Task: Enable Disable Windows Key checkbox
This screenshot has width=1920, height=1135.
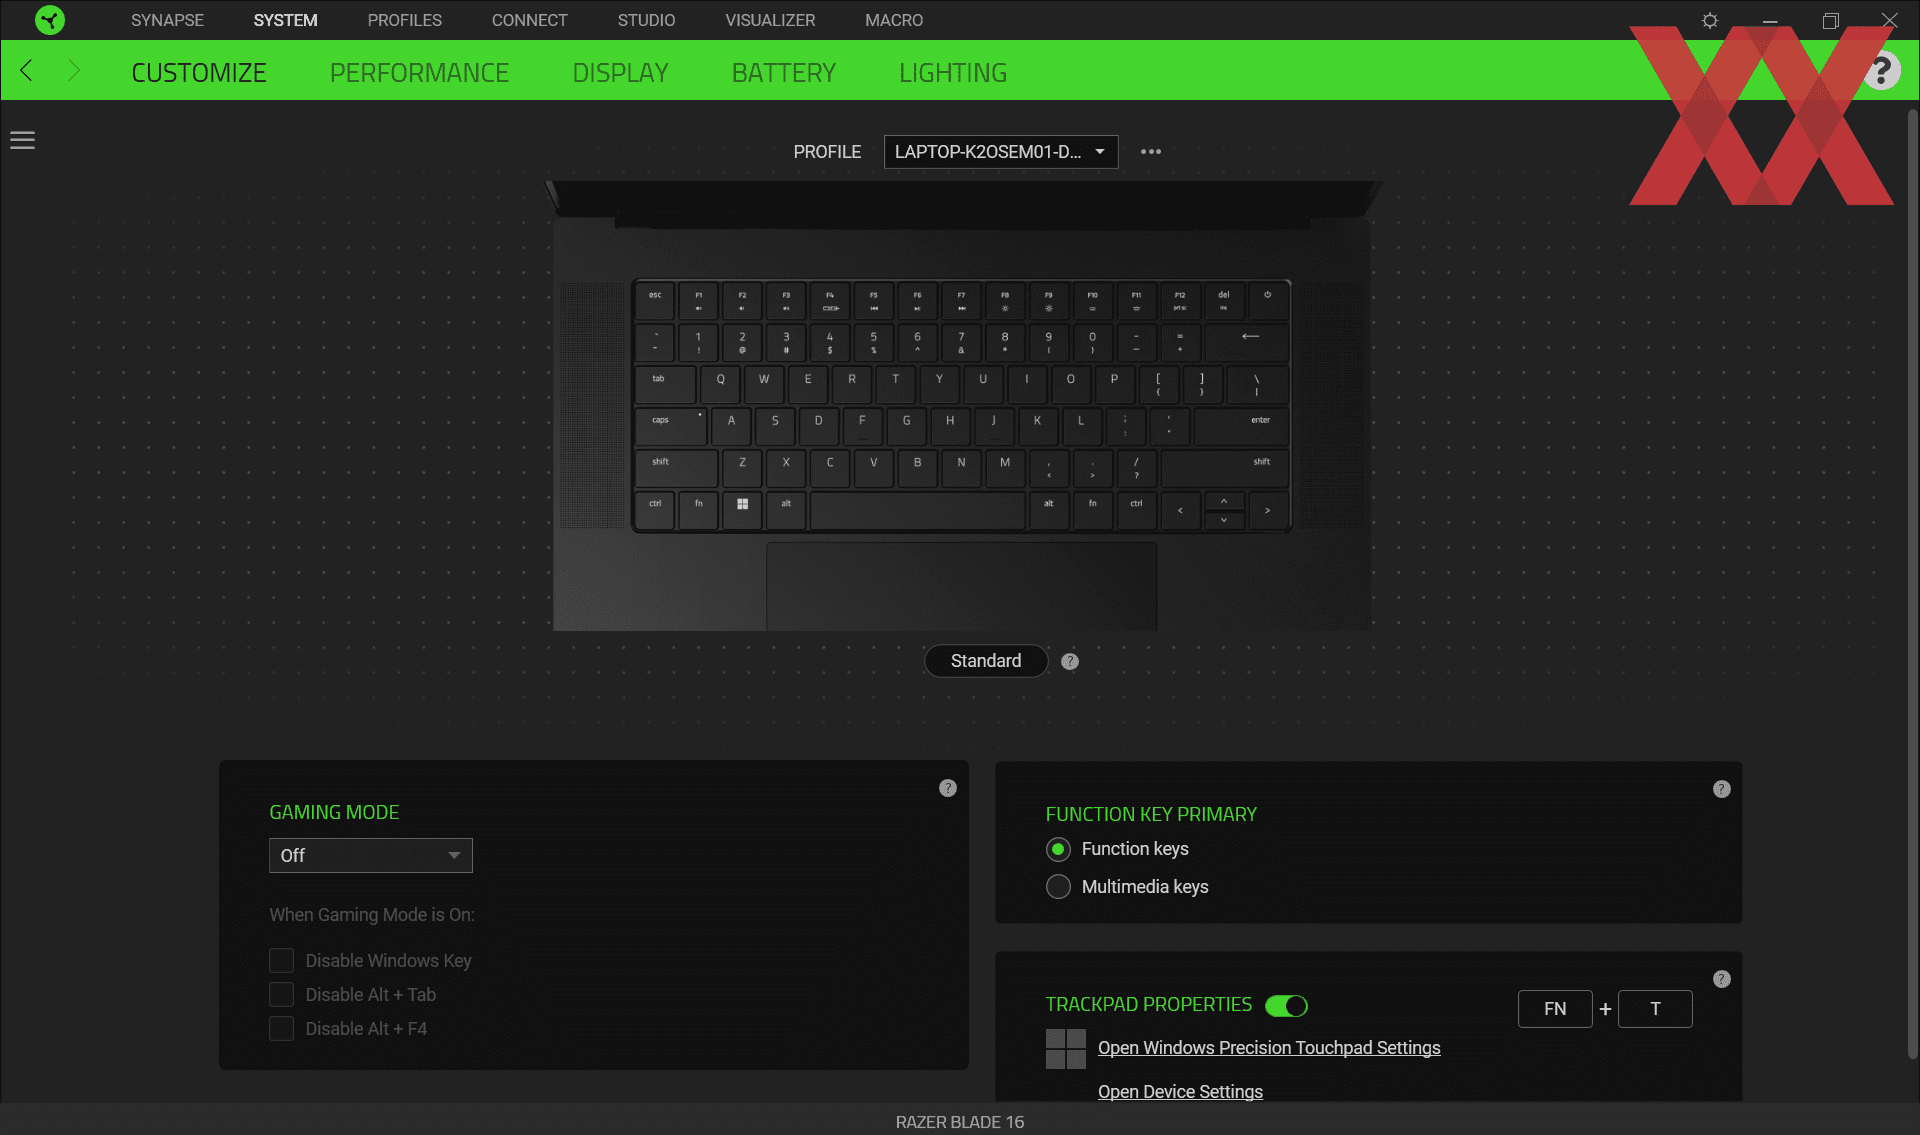Action: point(280,959)
